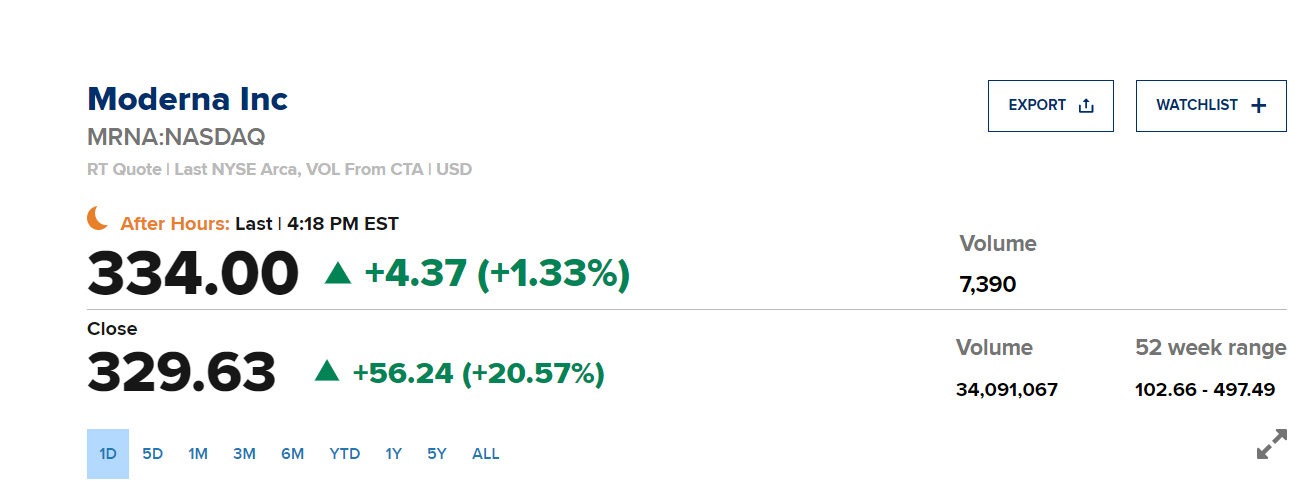The height and width of the screenshot is (483, 1298).
Task: Switch chart to 6M range
Action: [x=292, y=454]
